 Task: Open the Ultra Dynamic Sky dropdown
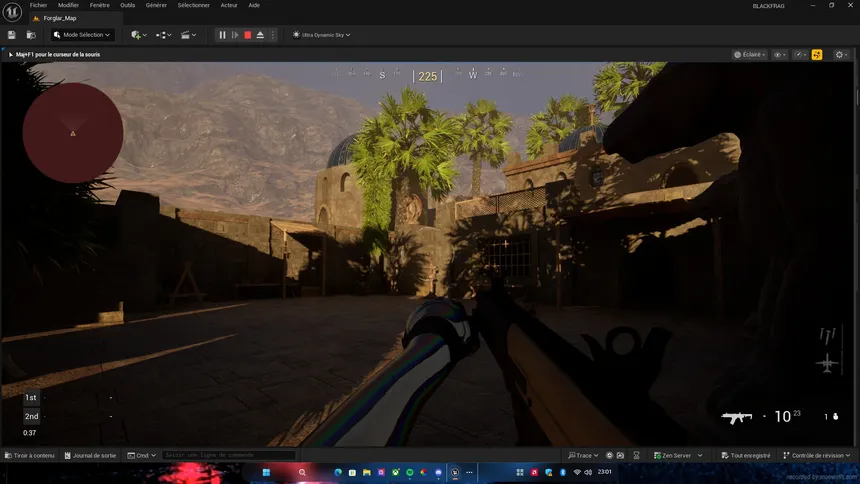[x=320, y=35]
